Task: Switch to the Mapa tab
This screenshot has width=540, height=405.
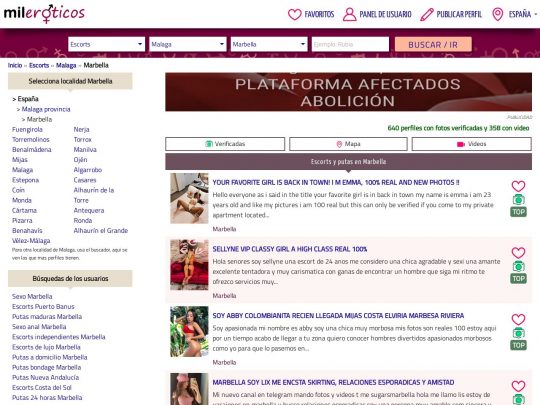Action: (x=348, y=144)
